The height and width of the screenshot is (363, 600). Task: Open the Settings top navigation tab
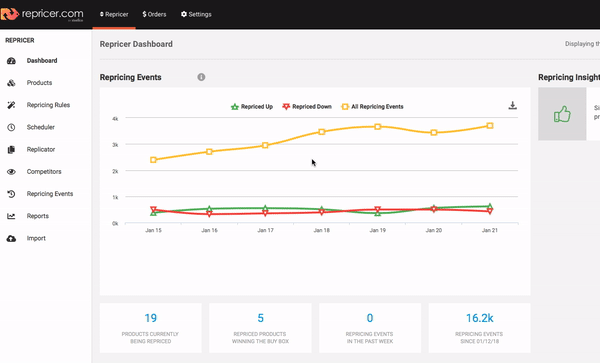coord(196,14)
